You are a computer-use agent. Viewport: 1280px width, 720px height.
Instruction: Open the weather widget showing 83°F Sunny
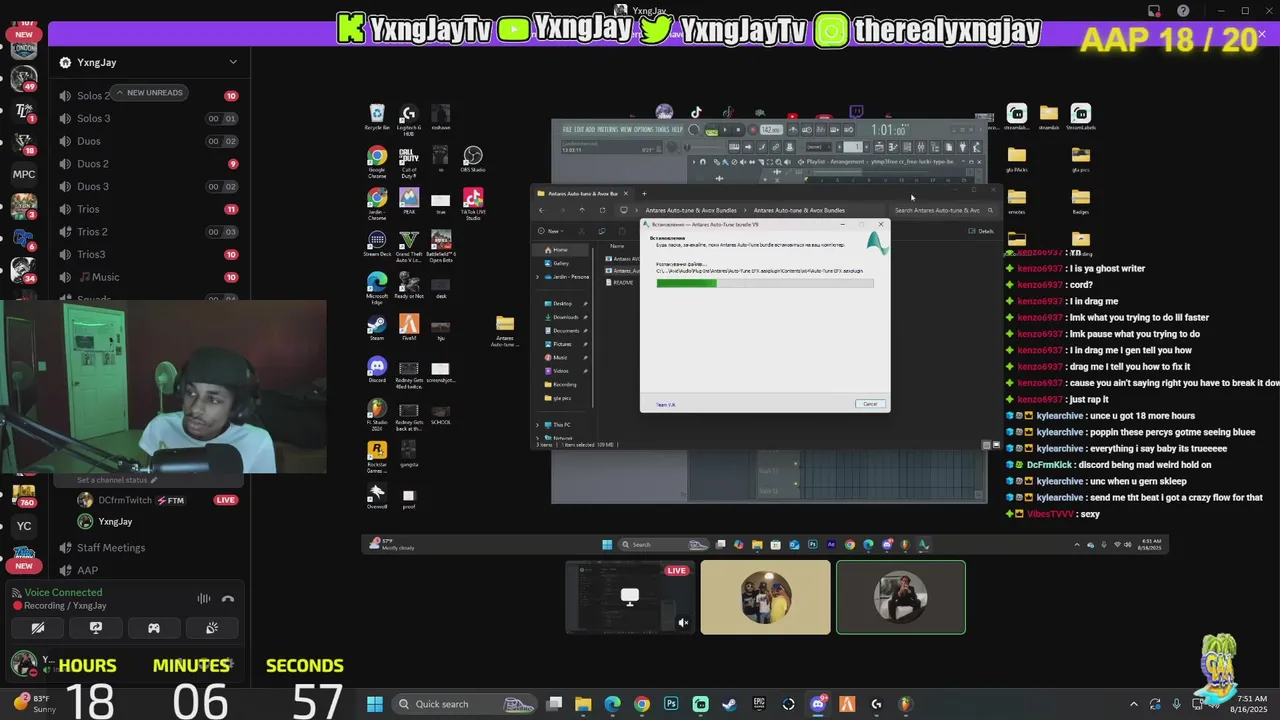click(32, 704)
